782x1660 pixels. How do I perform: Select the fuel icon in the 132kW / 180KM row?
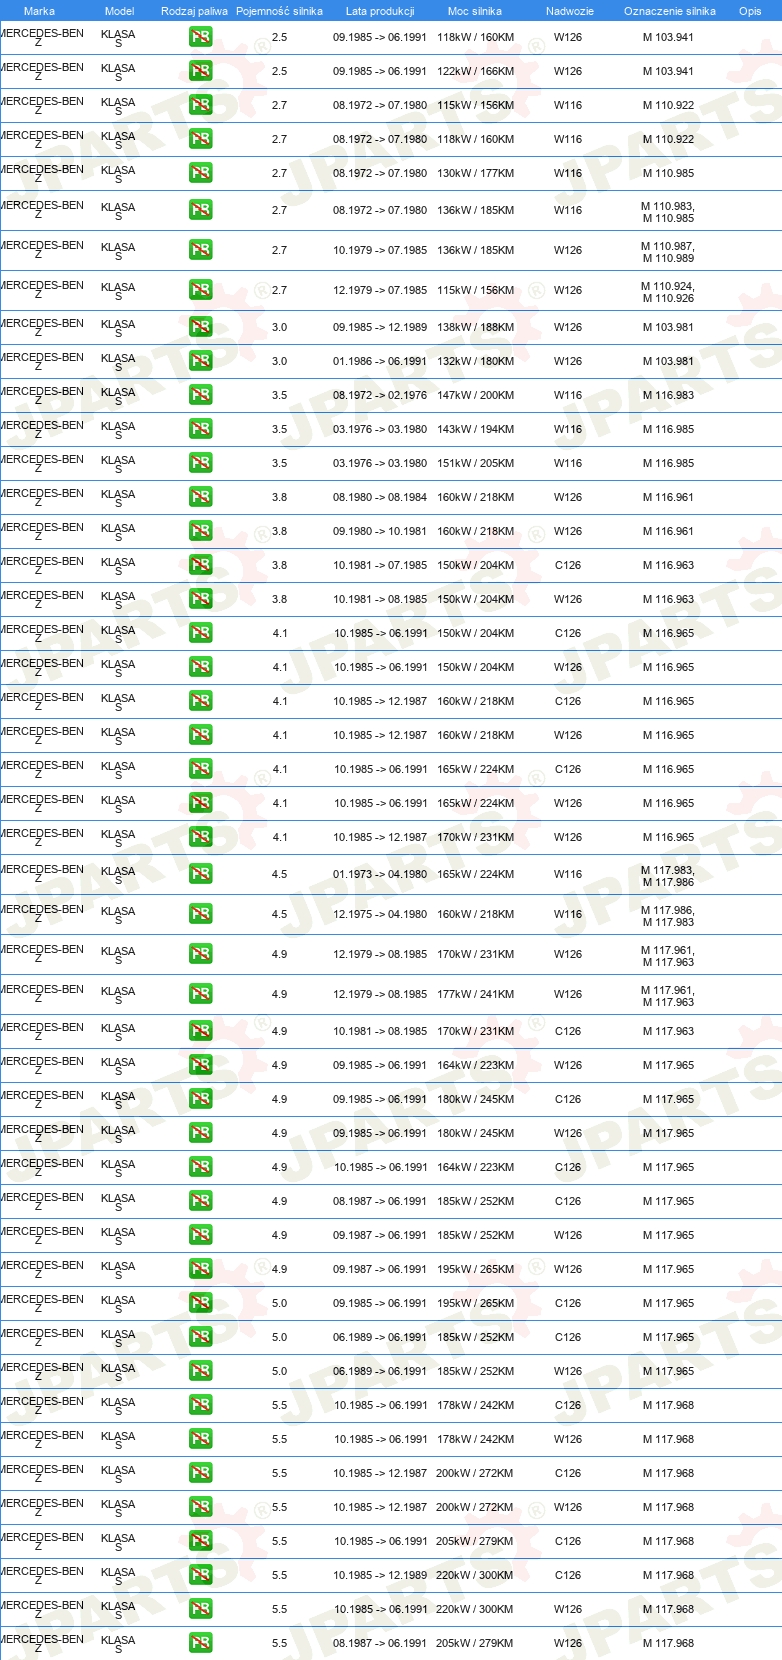[x=200, y=362]
